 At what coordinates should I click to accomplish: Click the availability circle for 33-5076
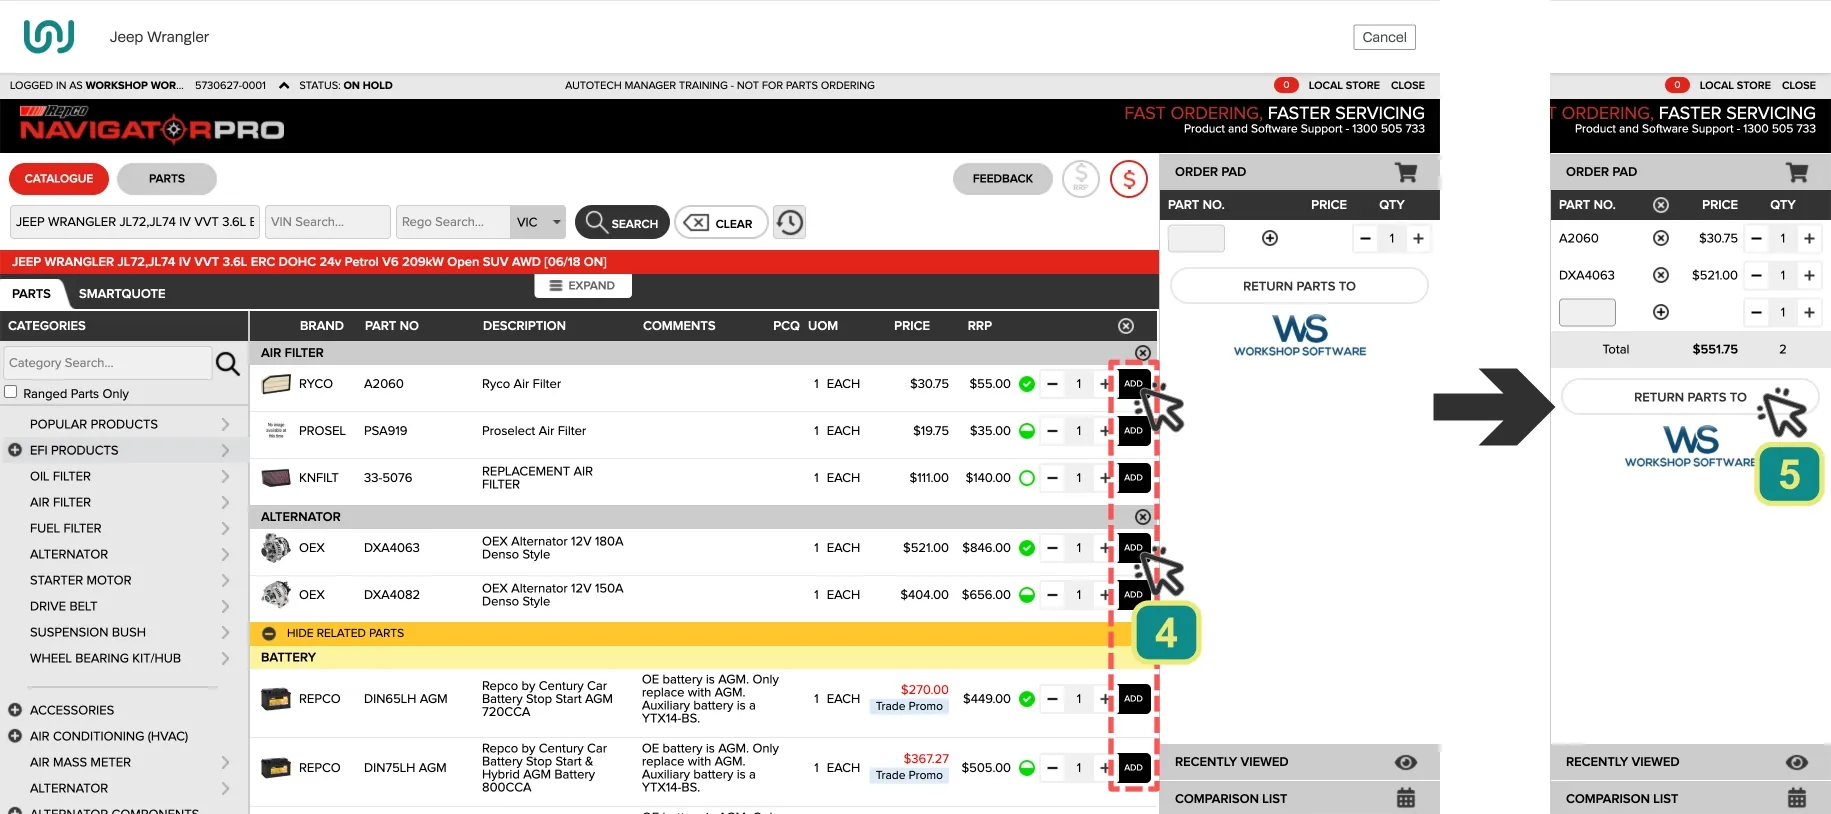coord(1027,478)
